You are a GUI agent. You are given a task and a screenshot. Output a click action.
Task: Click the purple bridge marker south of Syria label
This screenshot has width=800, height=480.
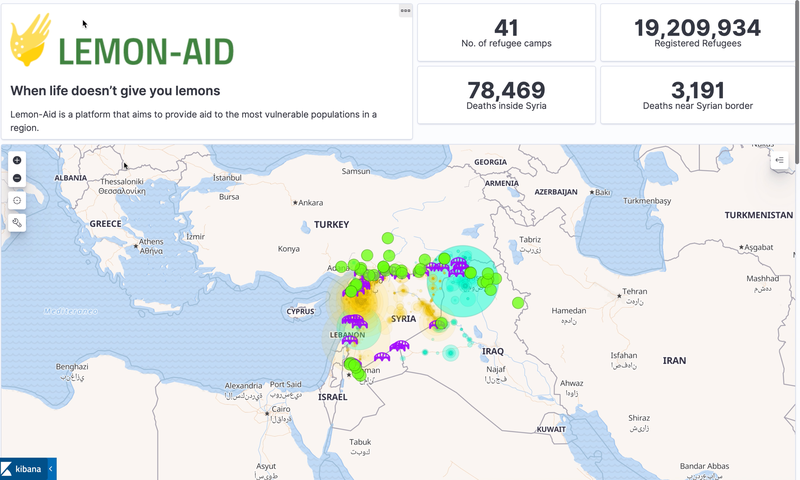399,346
